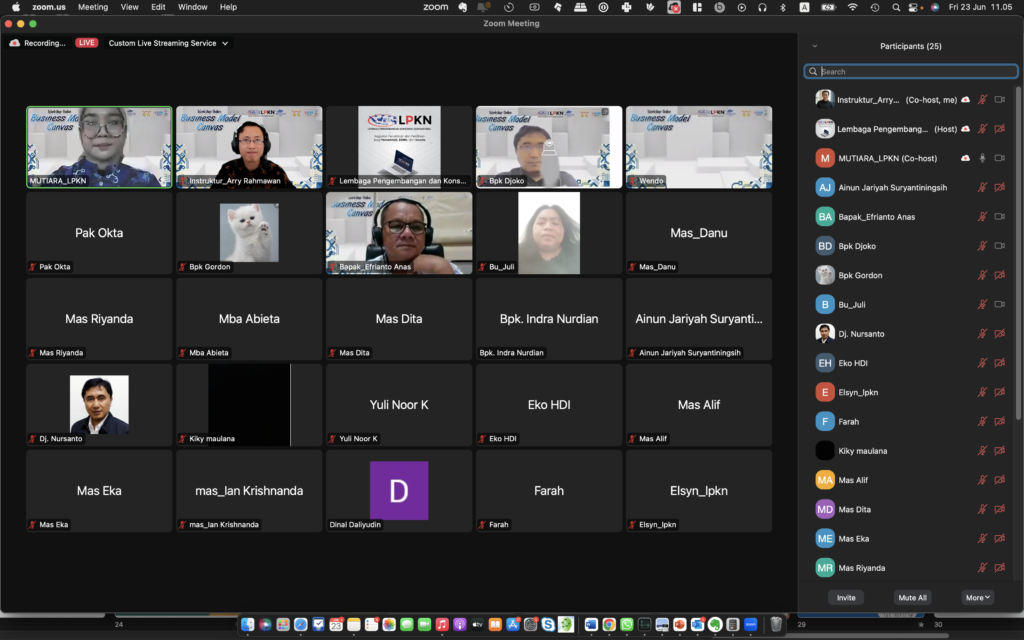Click the muted mic icon for Kiky maulana
The width and height of the screenshot is (1024, 640).
tap(982, 451)
